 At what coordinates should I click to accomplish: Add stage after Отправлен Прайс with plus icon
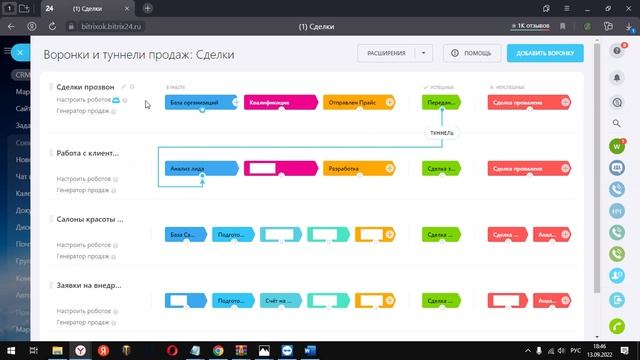pos(390,102)
